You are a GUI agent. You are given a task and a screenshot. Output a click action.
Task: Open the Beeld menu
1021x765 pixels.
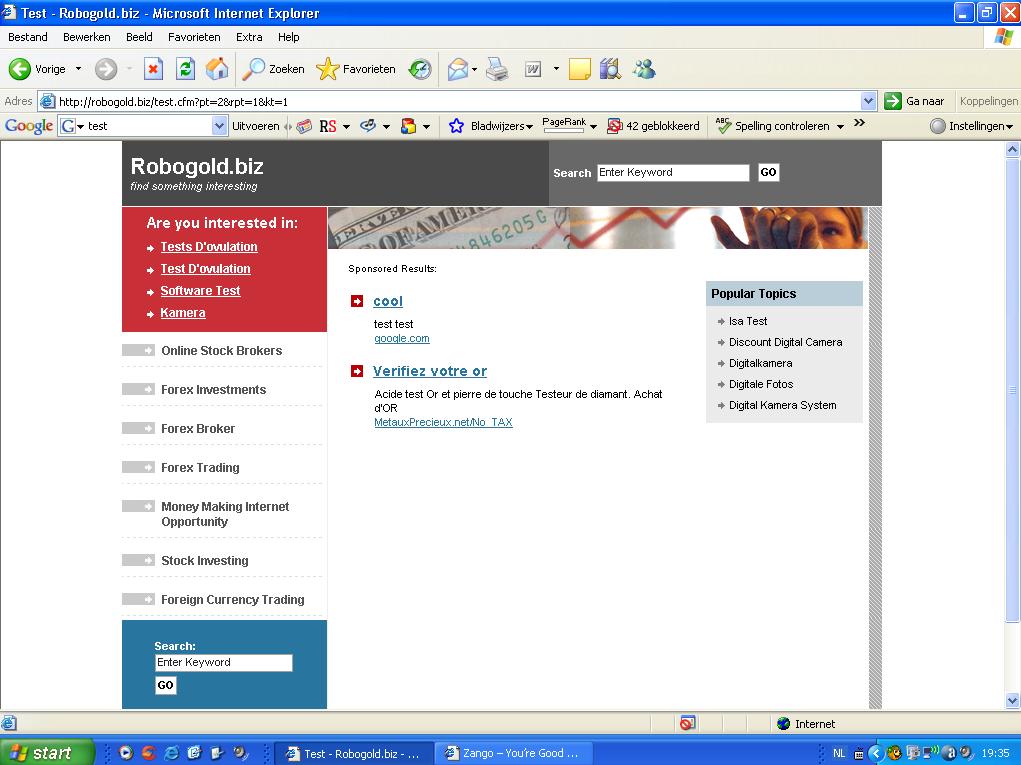(x=139, y=37)
